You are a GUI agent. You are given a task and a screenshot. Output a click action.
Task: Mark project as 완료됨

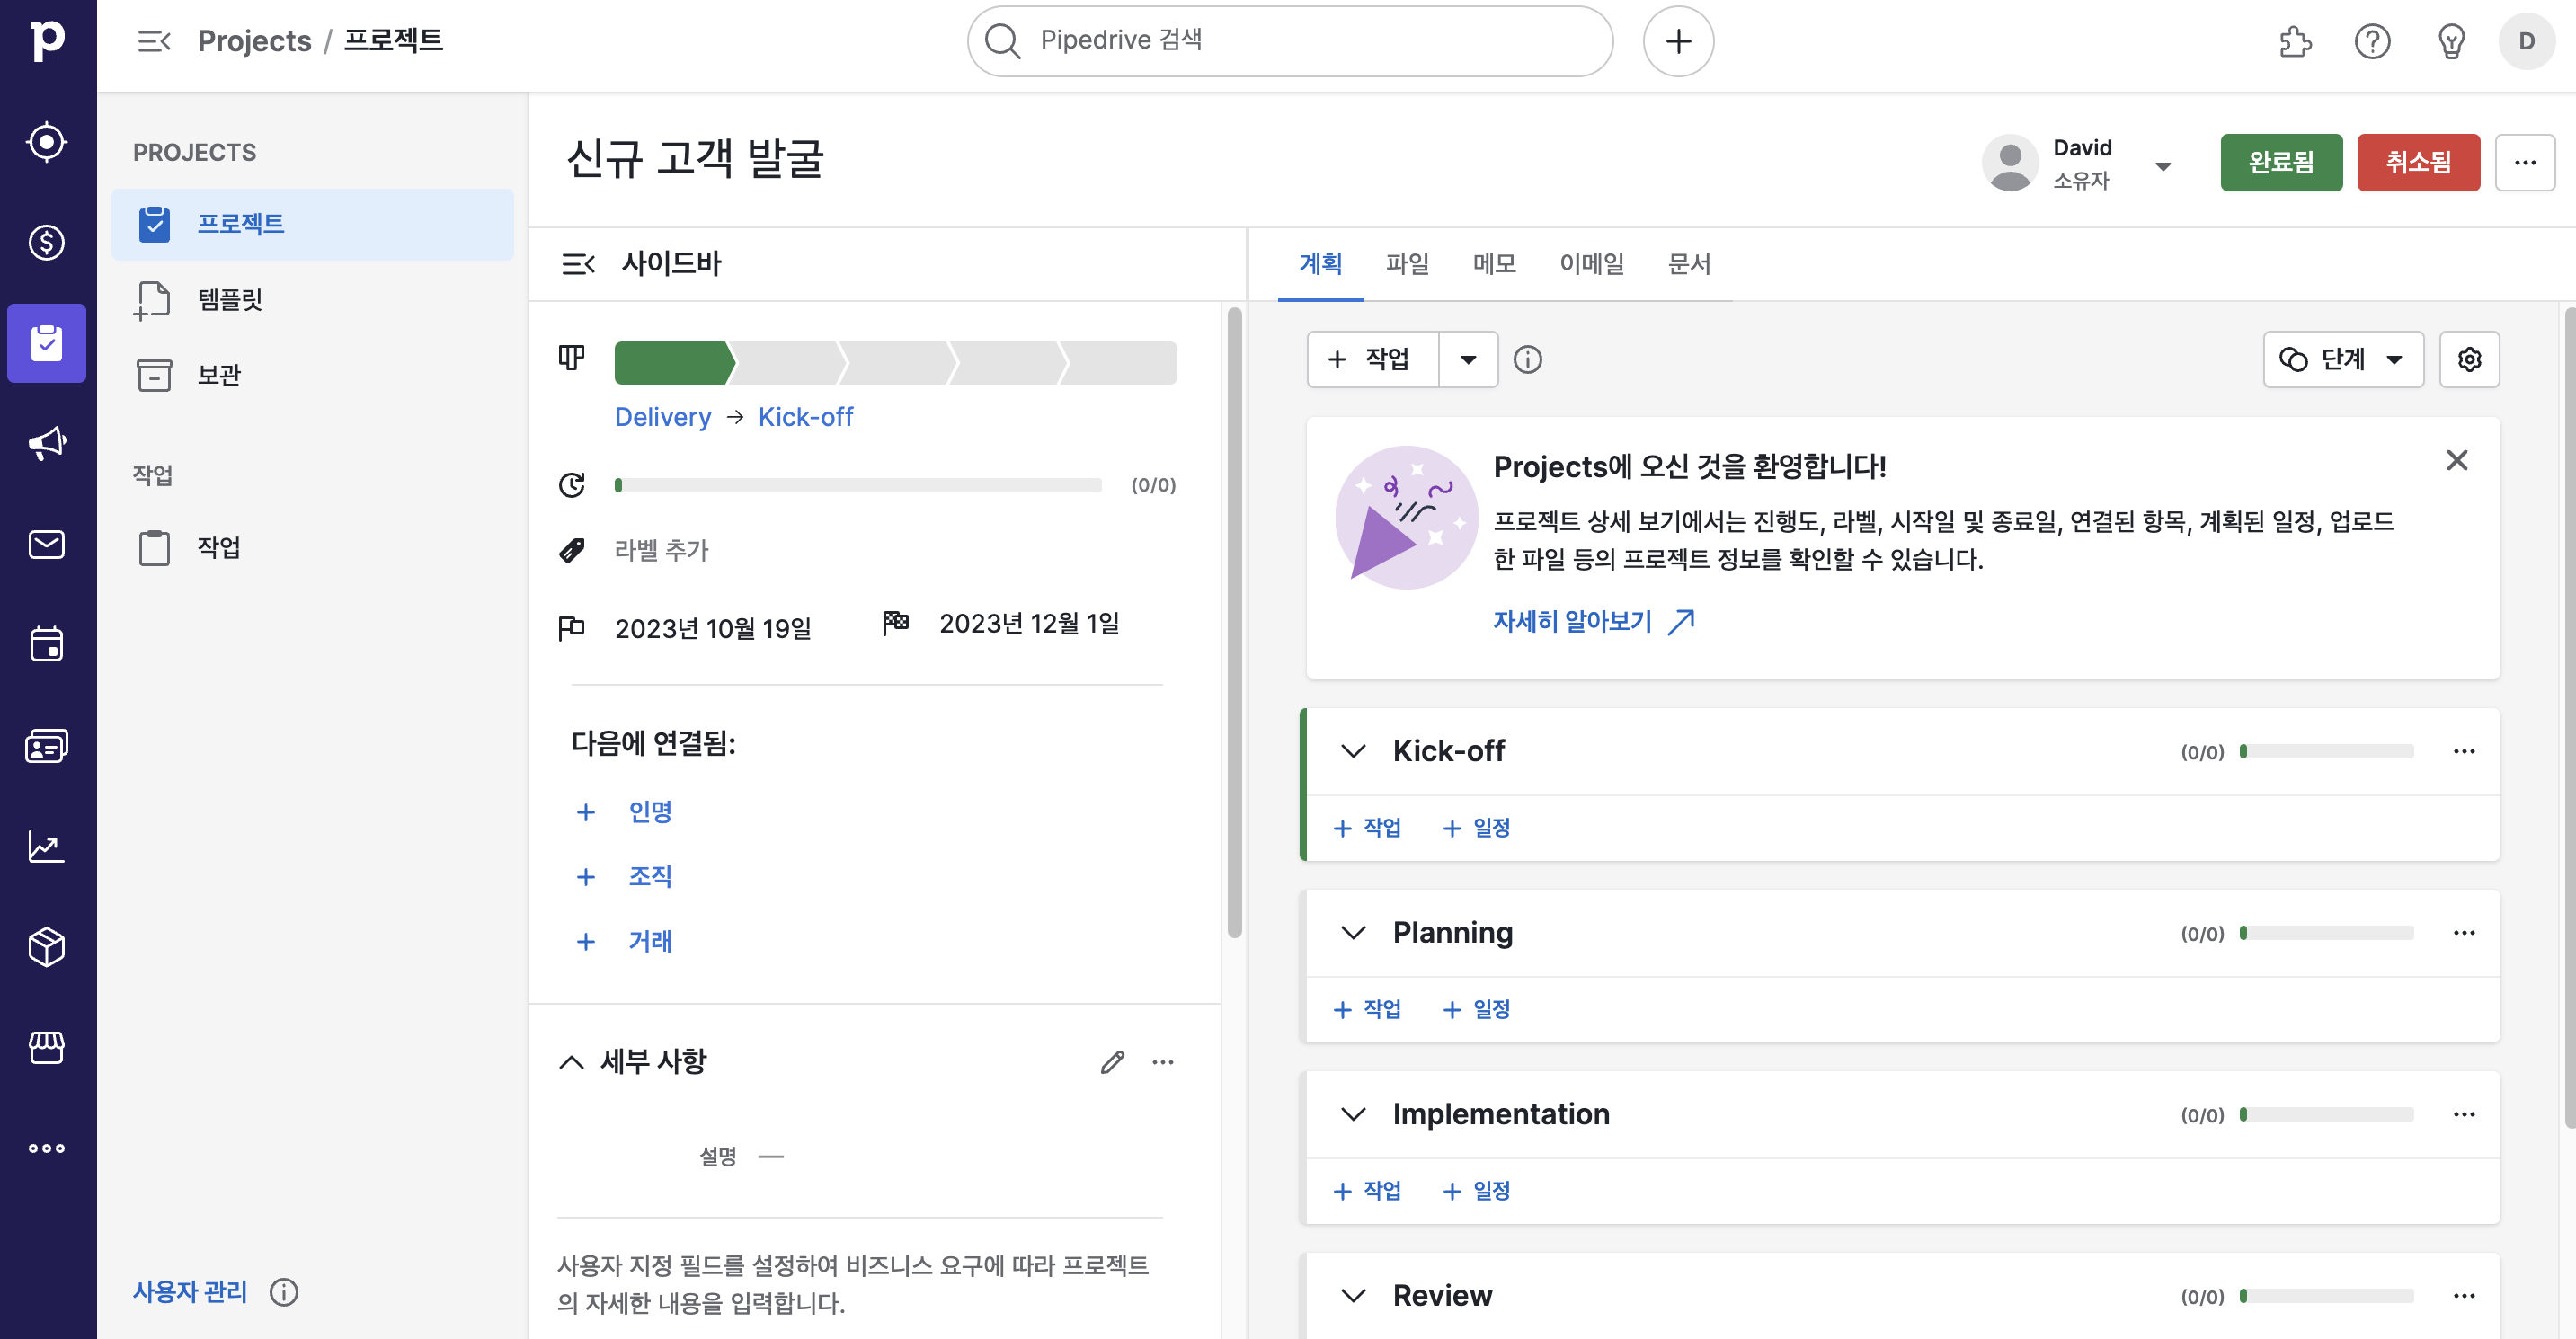pos(2280,162)
